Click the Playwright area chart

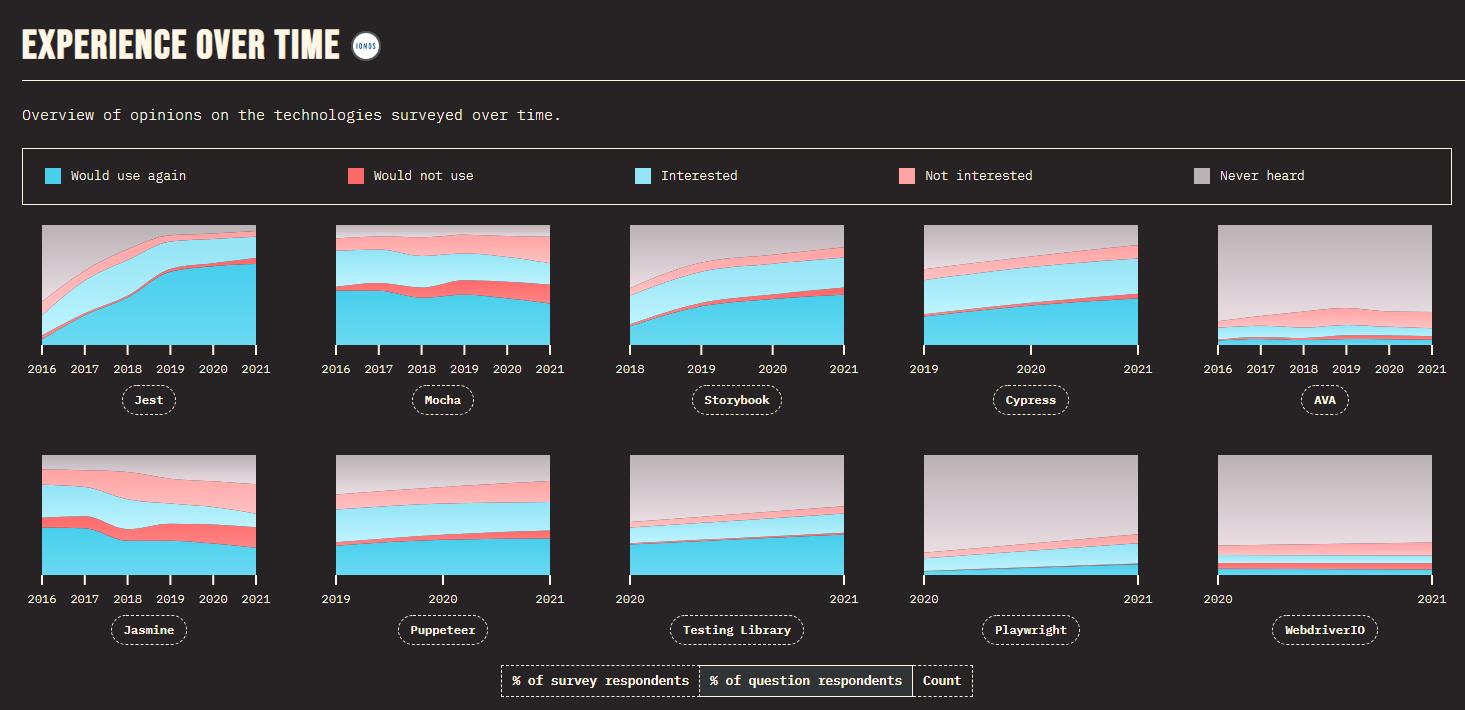tap(1031, 515)
